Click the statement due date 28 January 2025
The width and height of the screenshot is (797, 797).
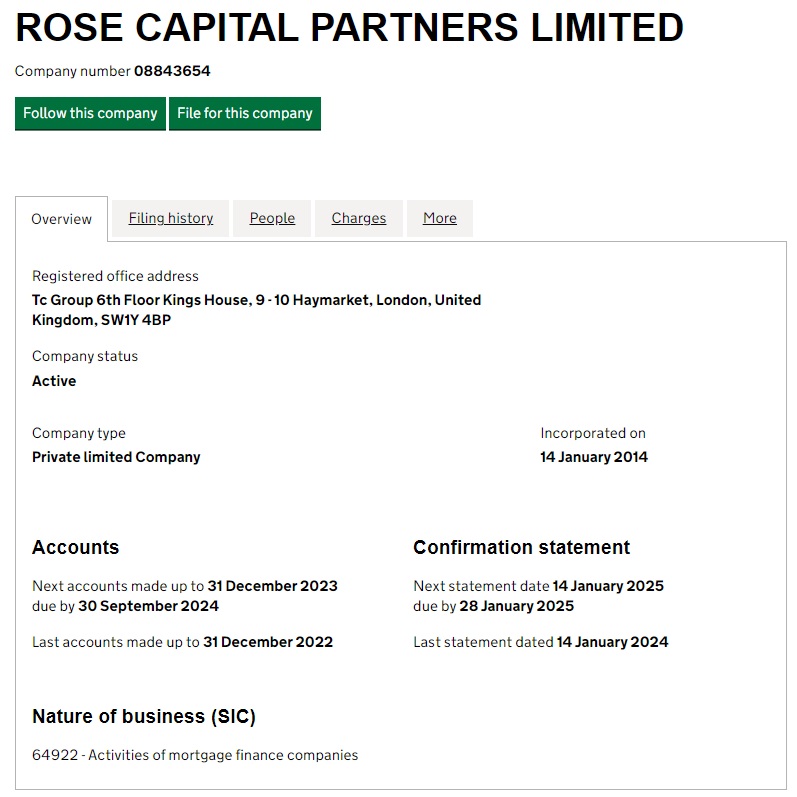click(x=516, y=606)
